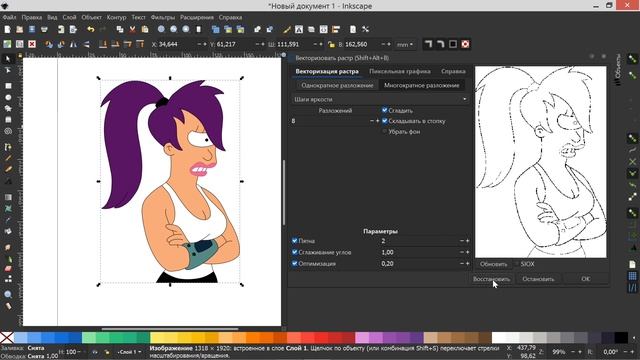Click the Восстановить button
Image resolution: width=640 pixels, height=360 pixels.
pos(491,279)
